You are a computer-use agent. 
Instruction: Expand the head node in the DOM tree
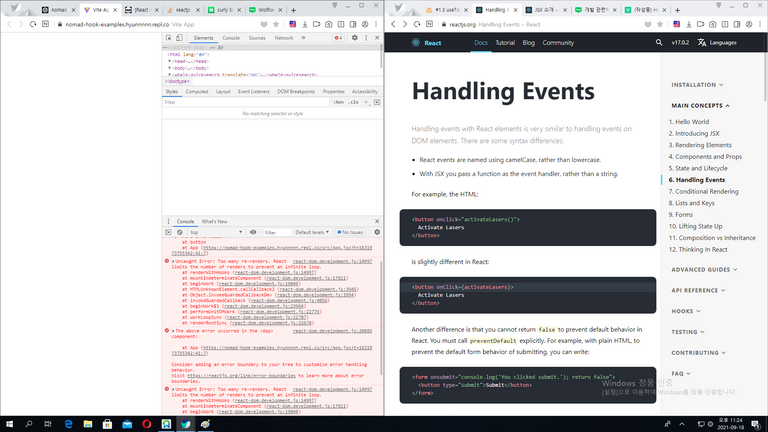[169, 61]
